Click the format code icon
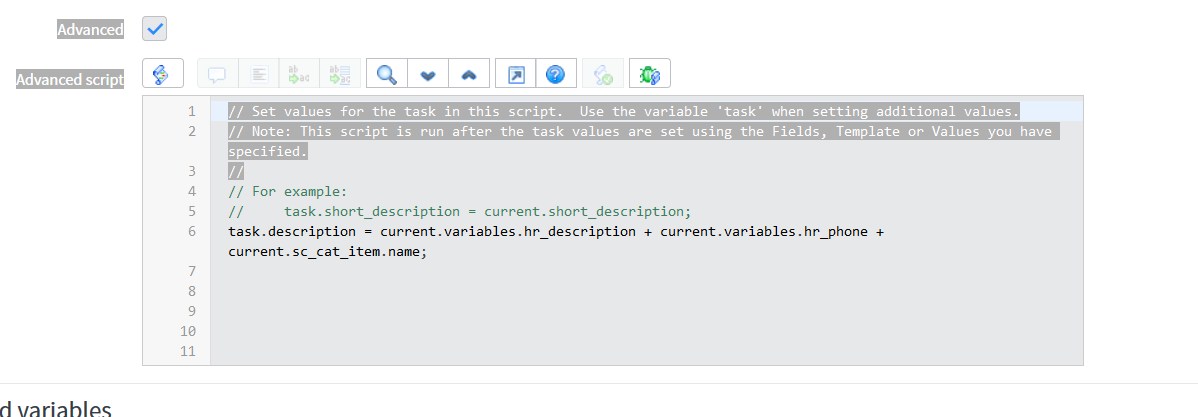This screenshot has width=1198, height=417. tap(259, 74)
